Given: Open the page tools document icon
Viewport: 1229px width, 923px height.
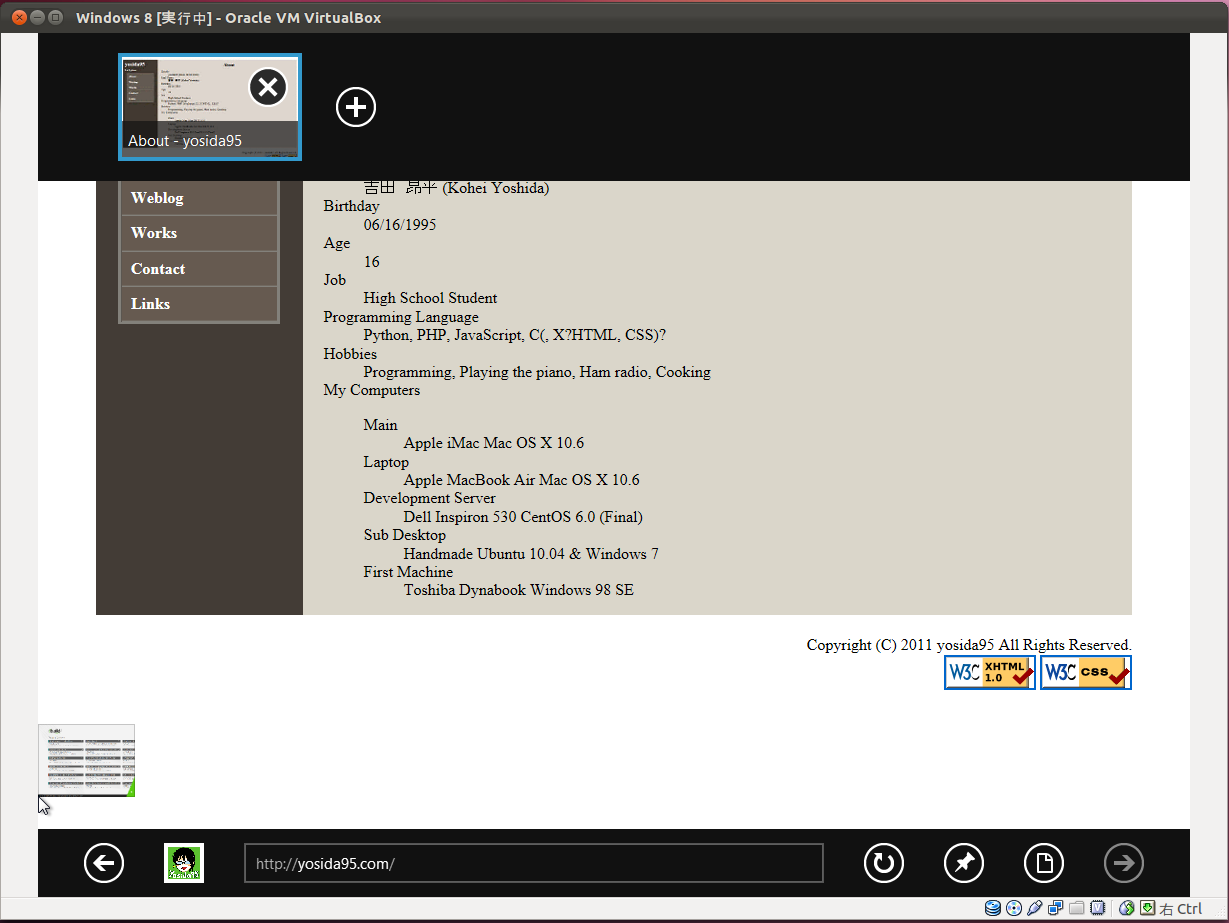Looking at the screenshot, I should pyautogui.click(x=1044, y=863).
